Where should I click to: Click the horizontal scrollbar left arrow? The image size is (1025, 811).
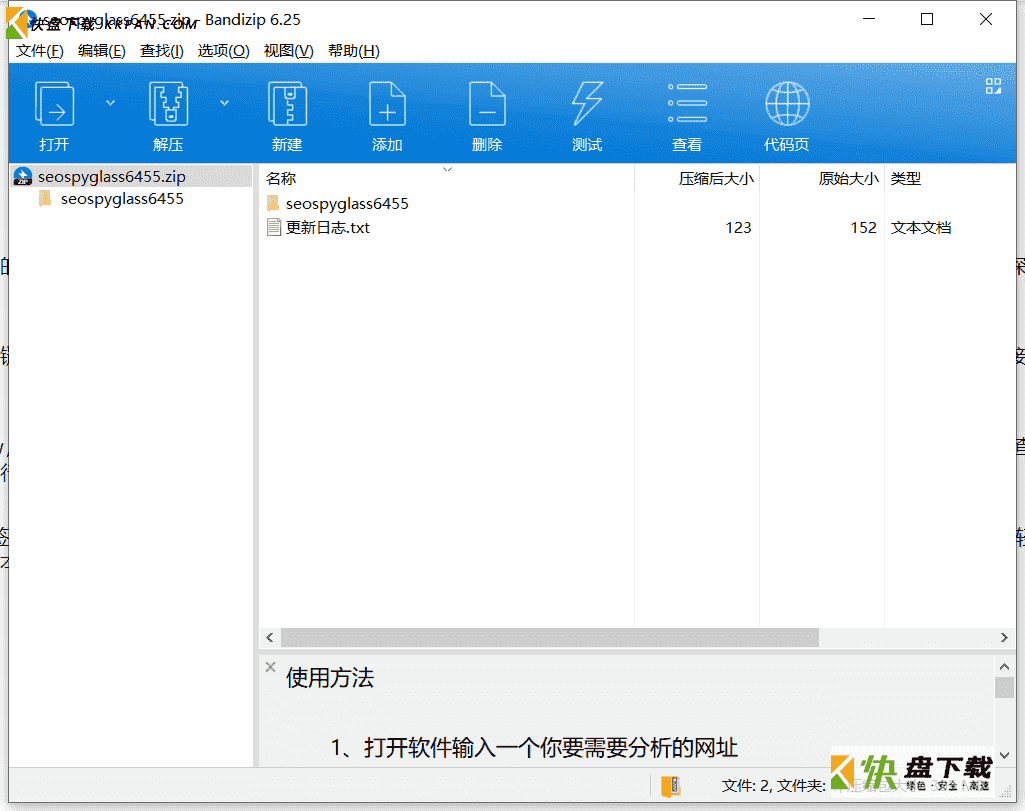tap(270, 637)
